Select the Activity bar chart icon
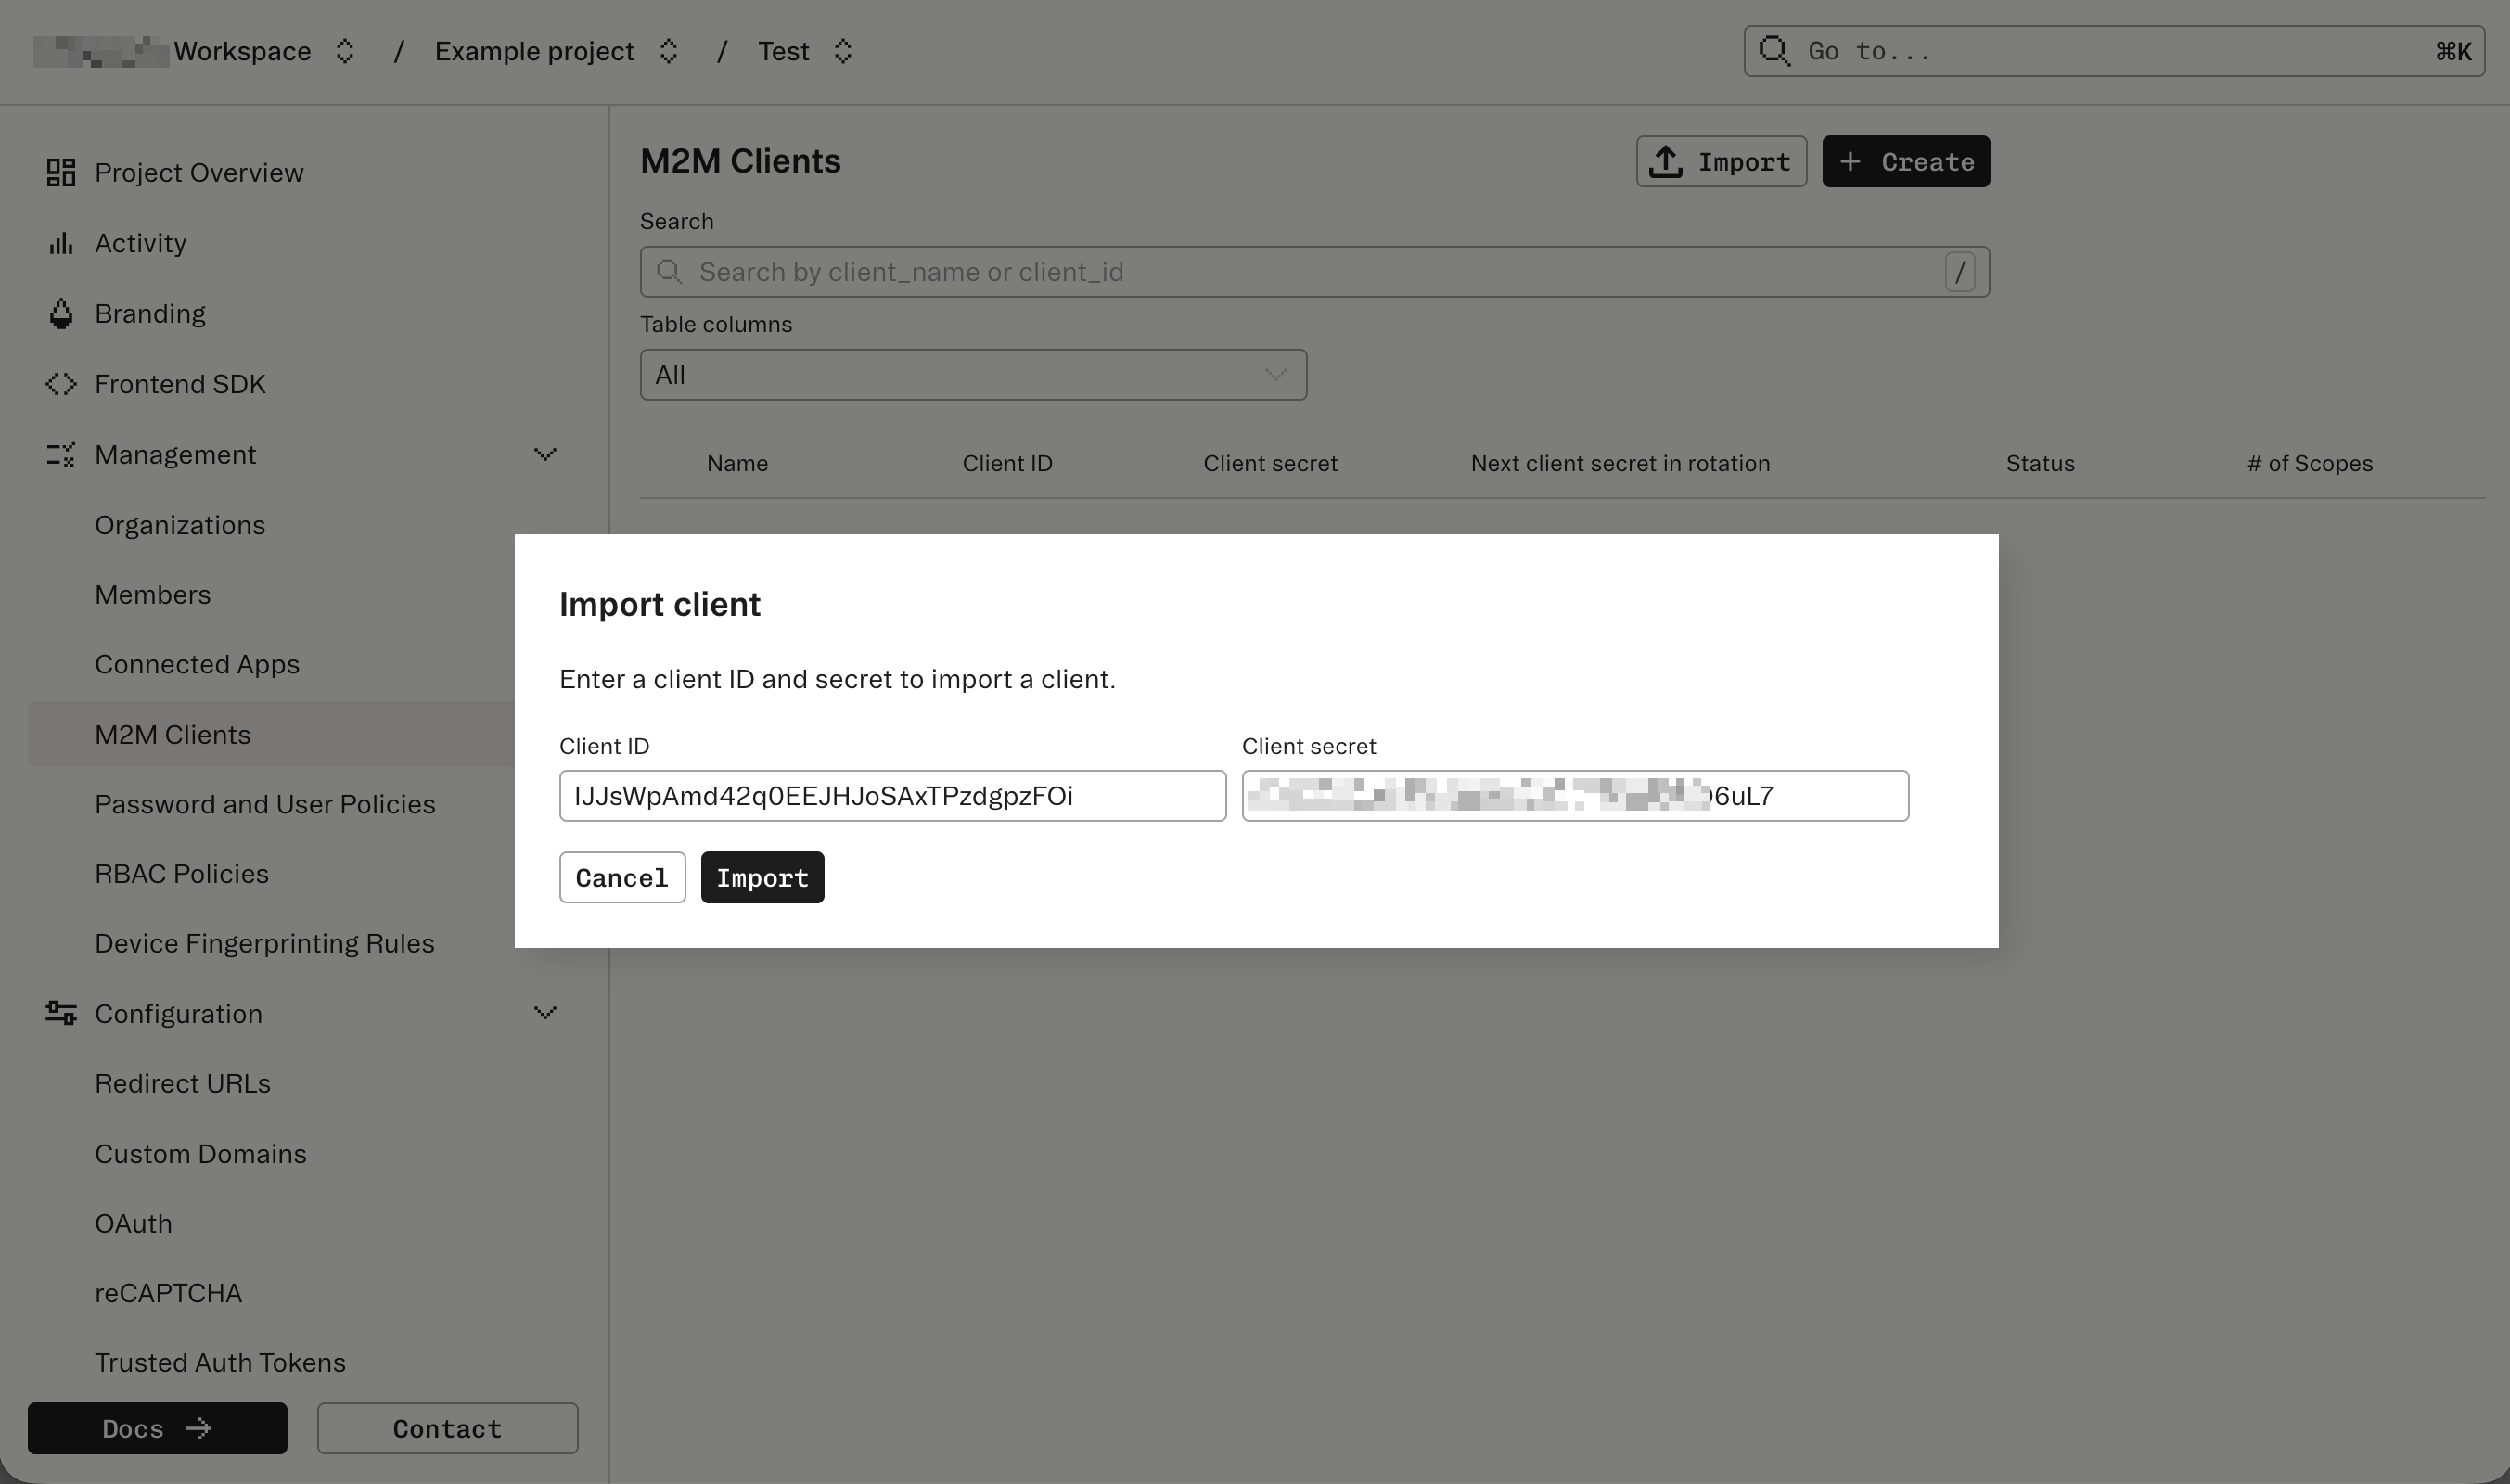Viewport: 2510px width, 1484px height. click(x=60, y=242)
